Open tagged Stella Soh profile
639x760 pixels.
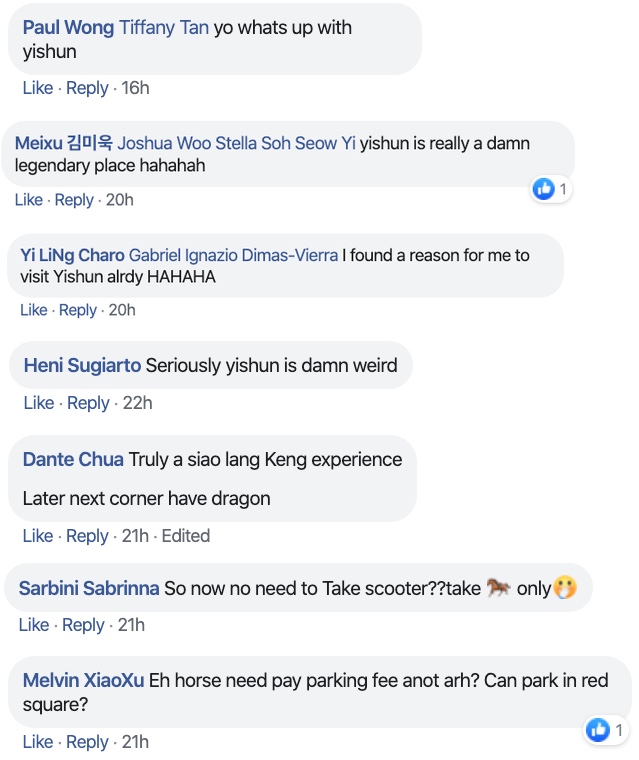[x=252, y=143]
